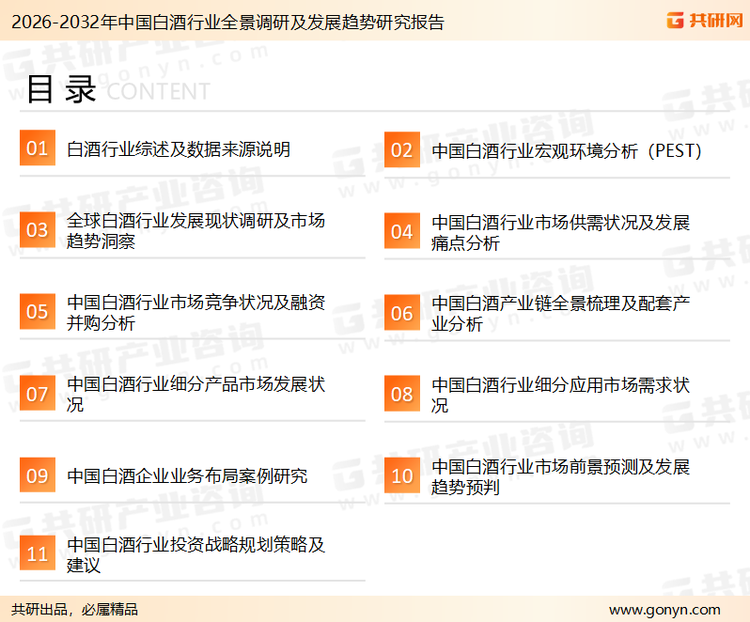Image resolution: width=750 pixels, height=622 pixels.
Task: Click the 共研网 logo at top right
Action: pos(705,20)
